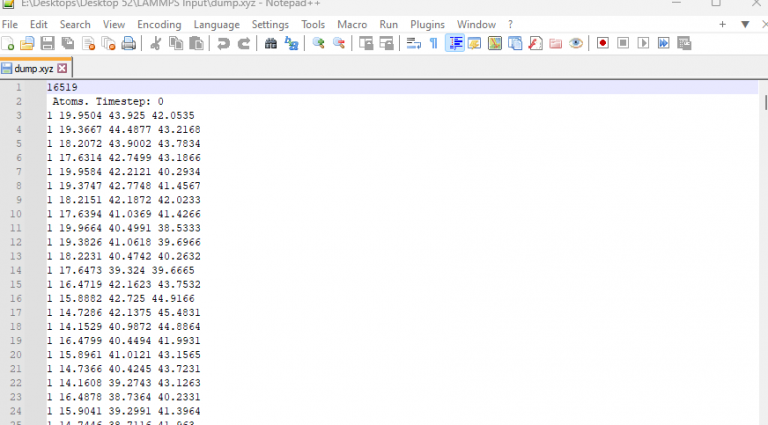Click the Zoom In magnifier icon

319,43
